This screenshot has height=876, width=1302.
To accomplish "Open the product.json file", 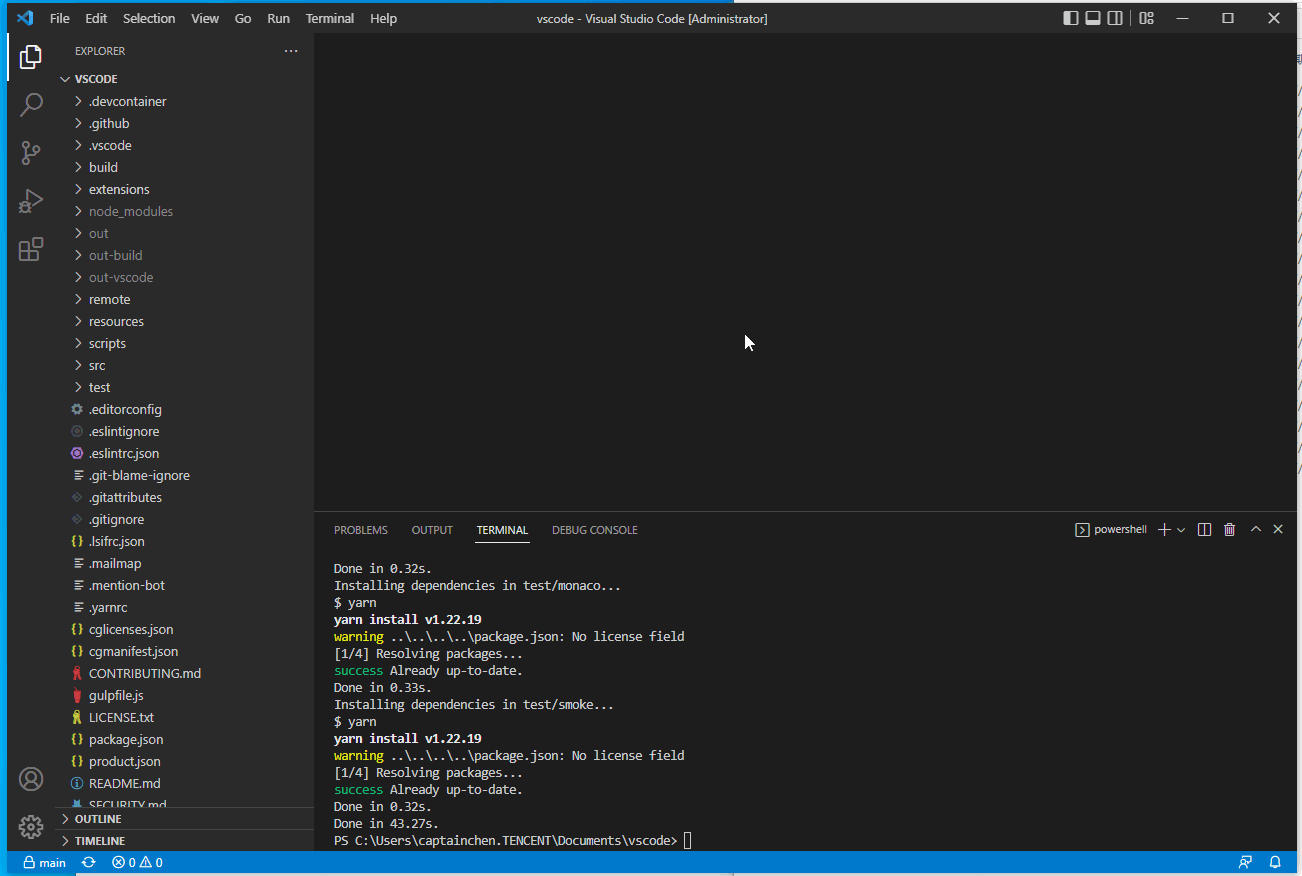I will tap(185, 761).
